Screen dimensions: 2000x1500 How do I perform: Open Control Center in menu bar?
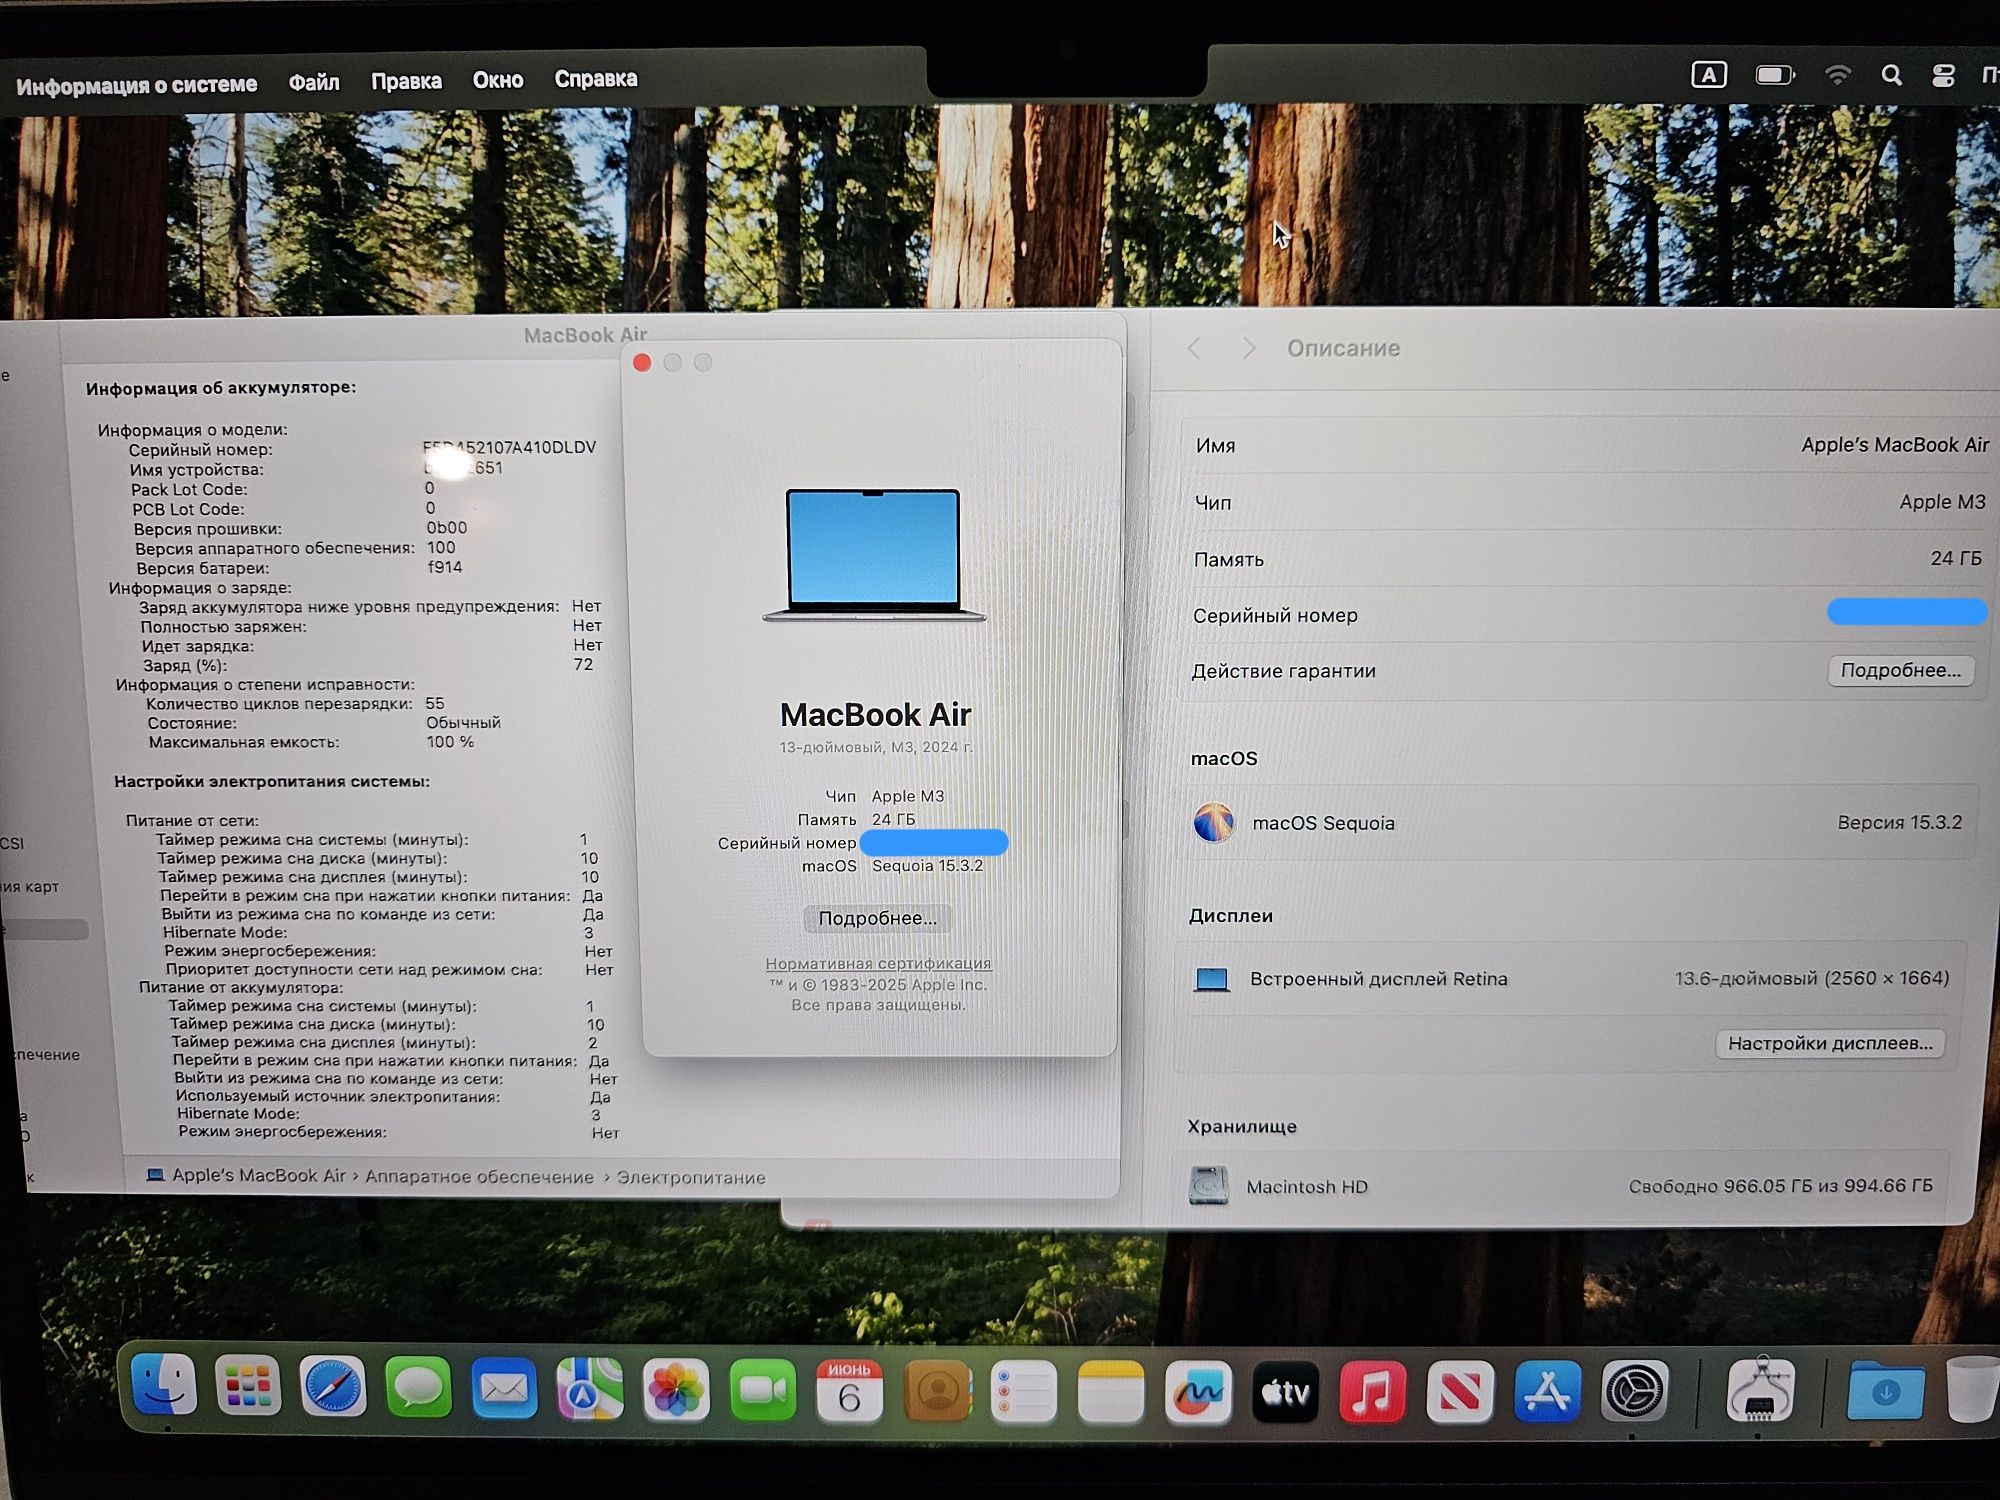click(1943, 75)
